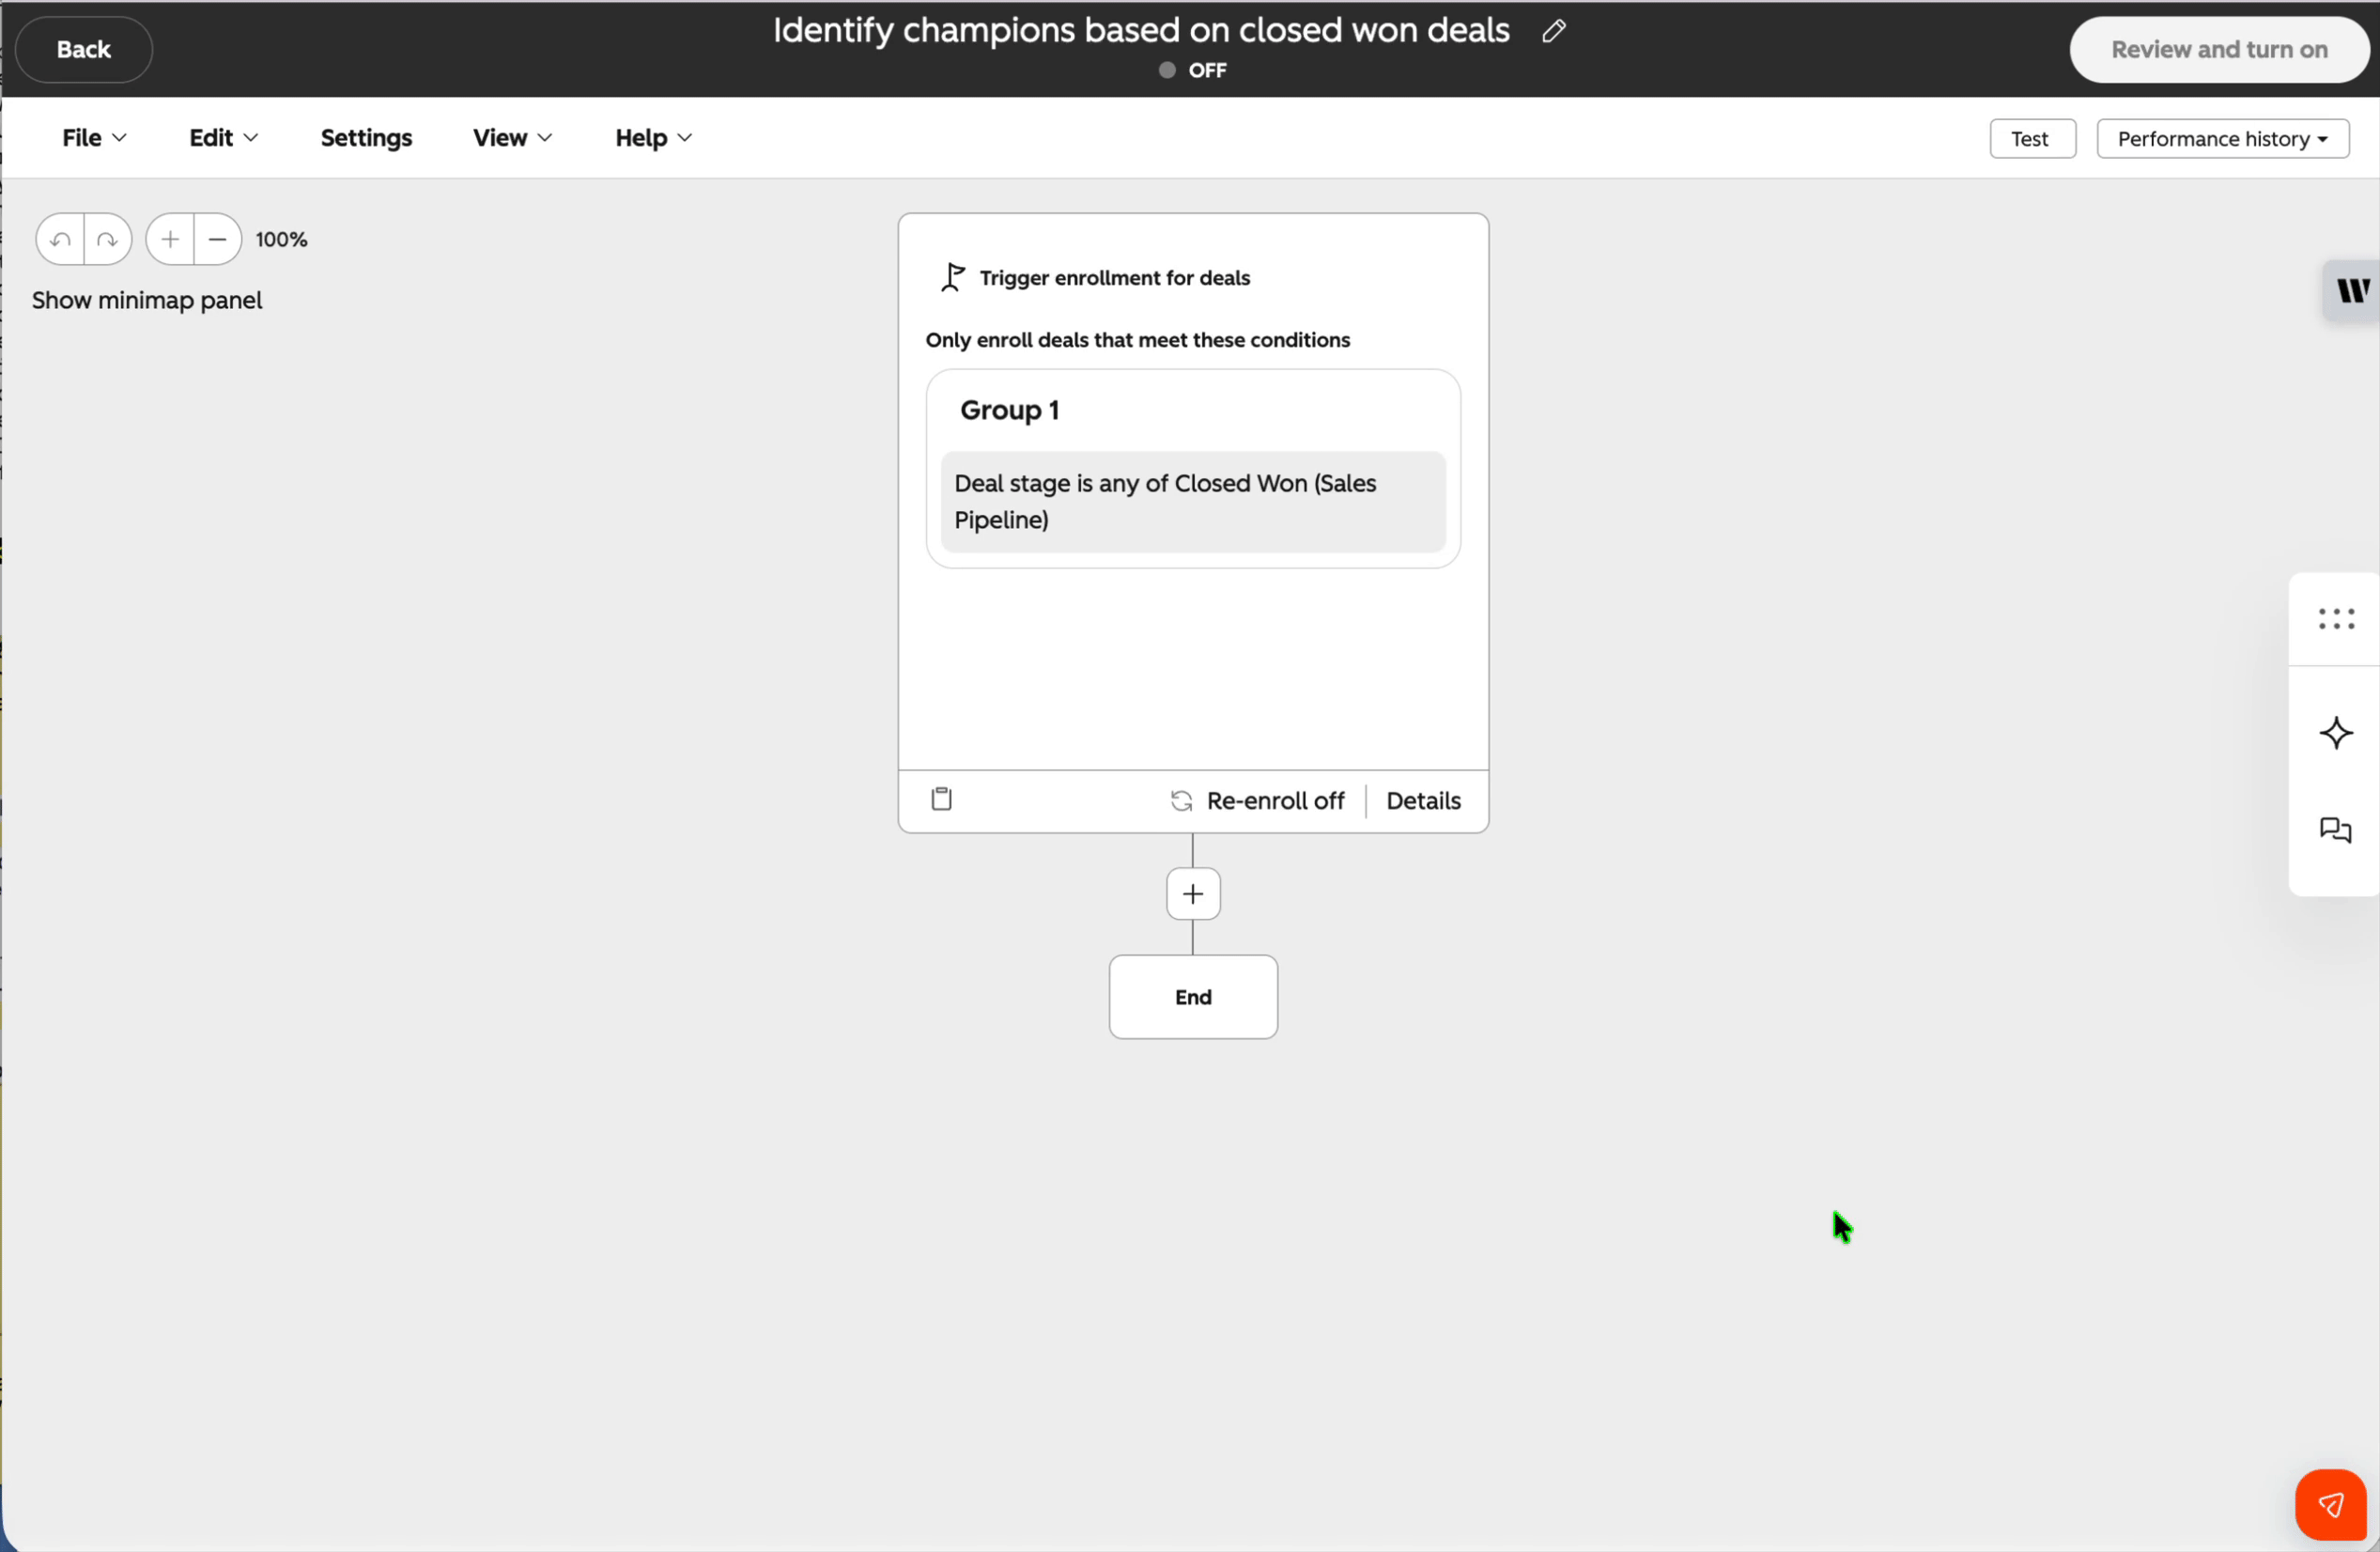The height and width of the screenshot is (1552, 2380).
Task: Click the Group 1 heading
Action: pos(1009,410)
